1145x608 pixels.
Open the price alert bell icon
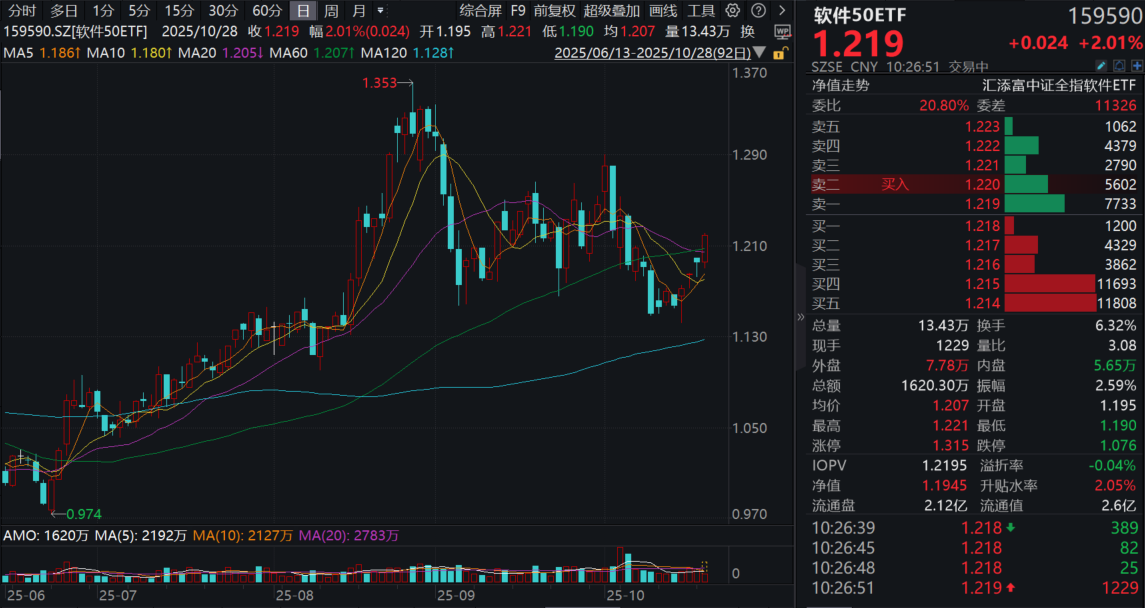coord(1119,64)
